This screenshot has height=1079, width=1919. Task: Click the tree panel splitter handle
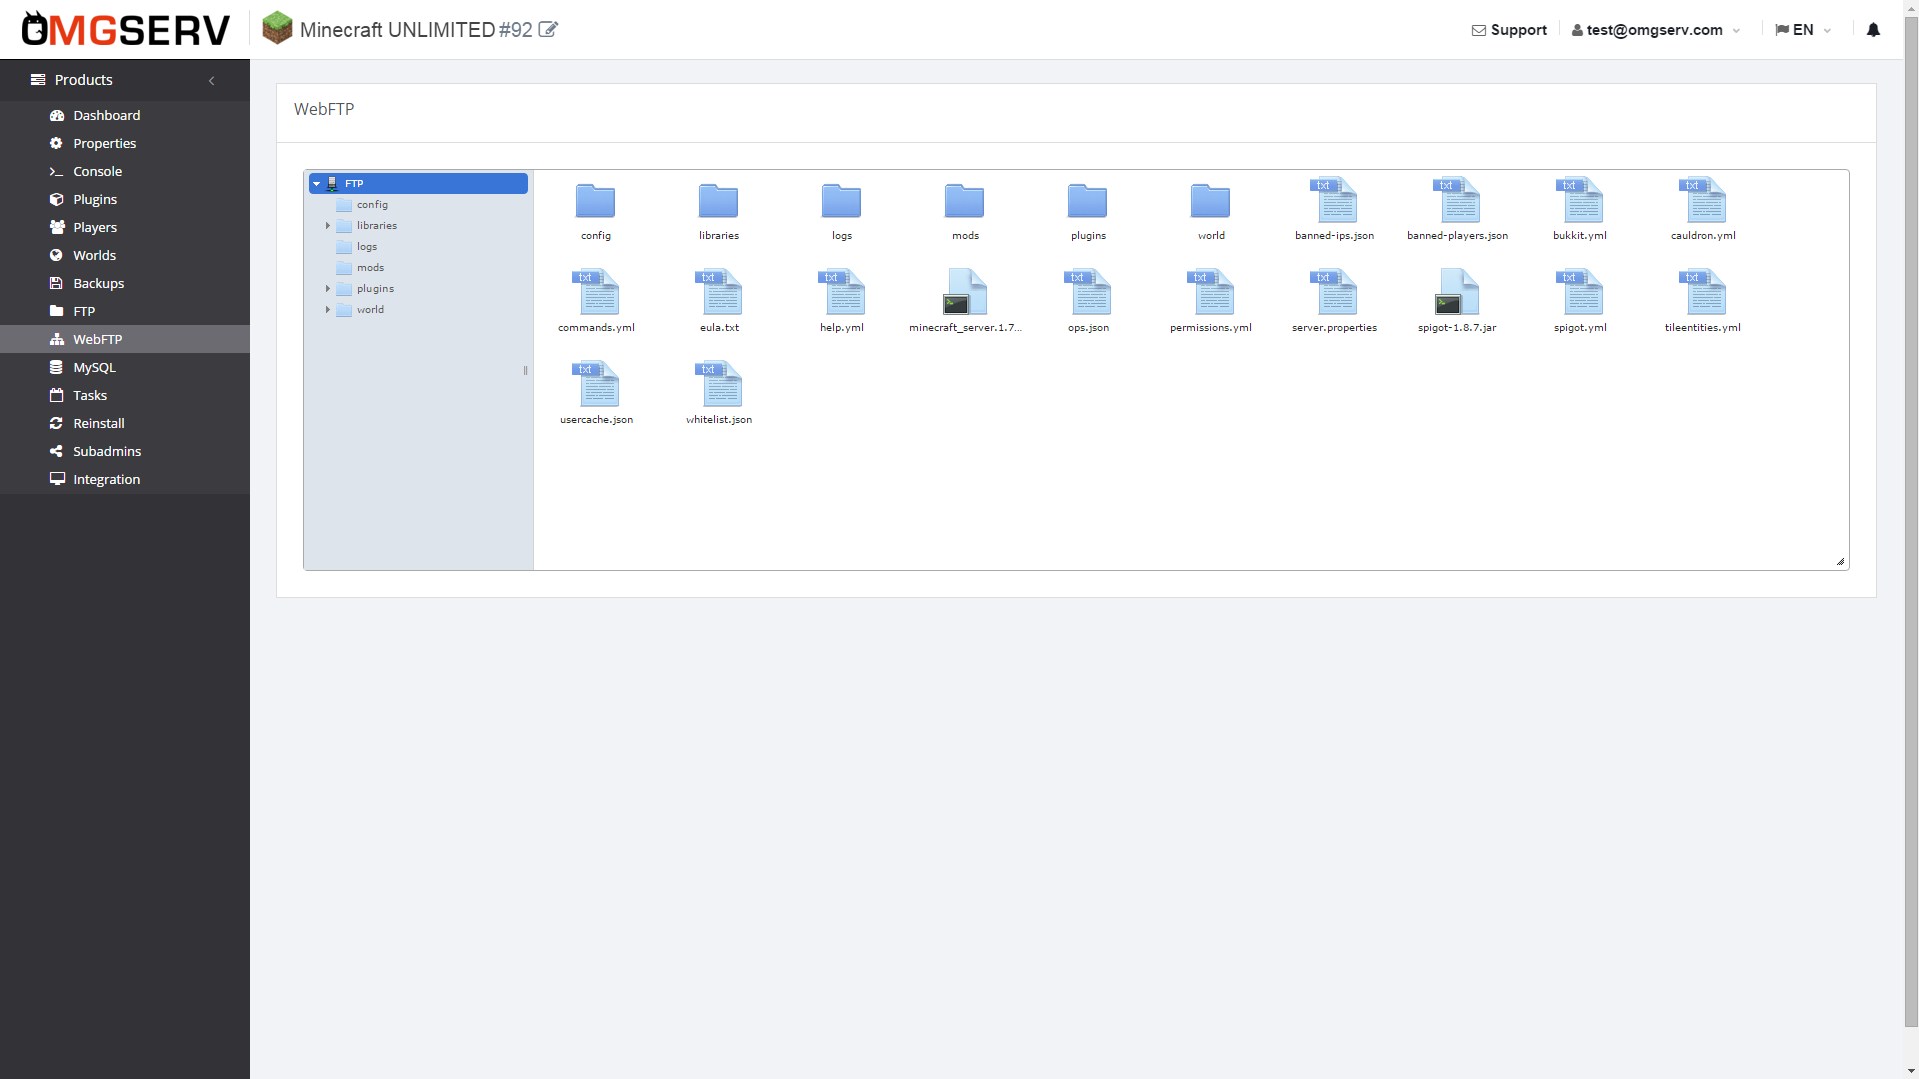click(x=525, y=370)
